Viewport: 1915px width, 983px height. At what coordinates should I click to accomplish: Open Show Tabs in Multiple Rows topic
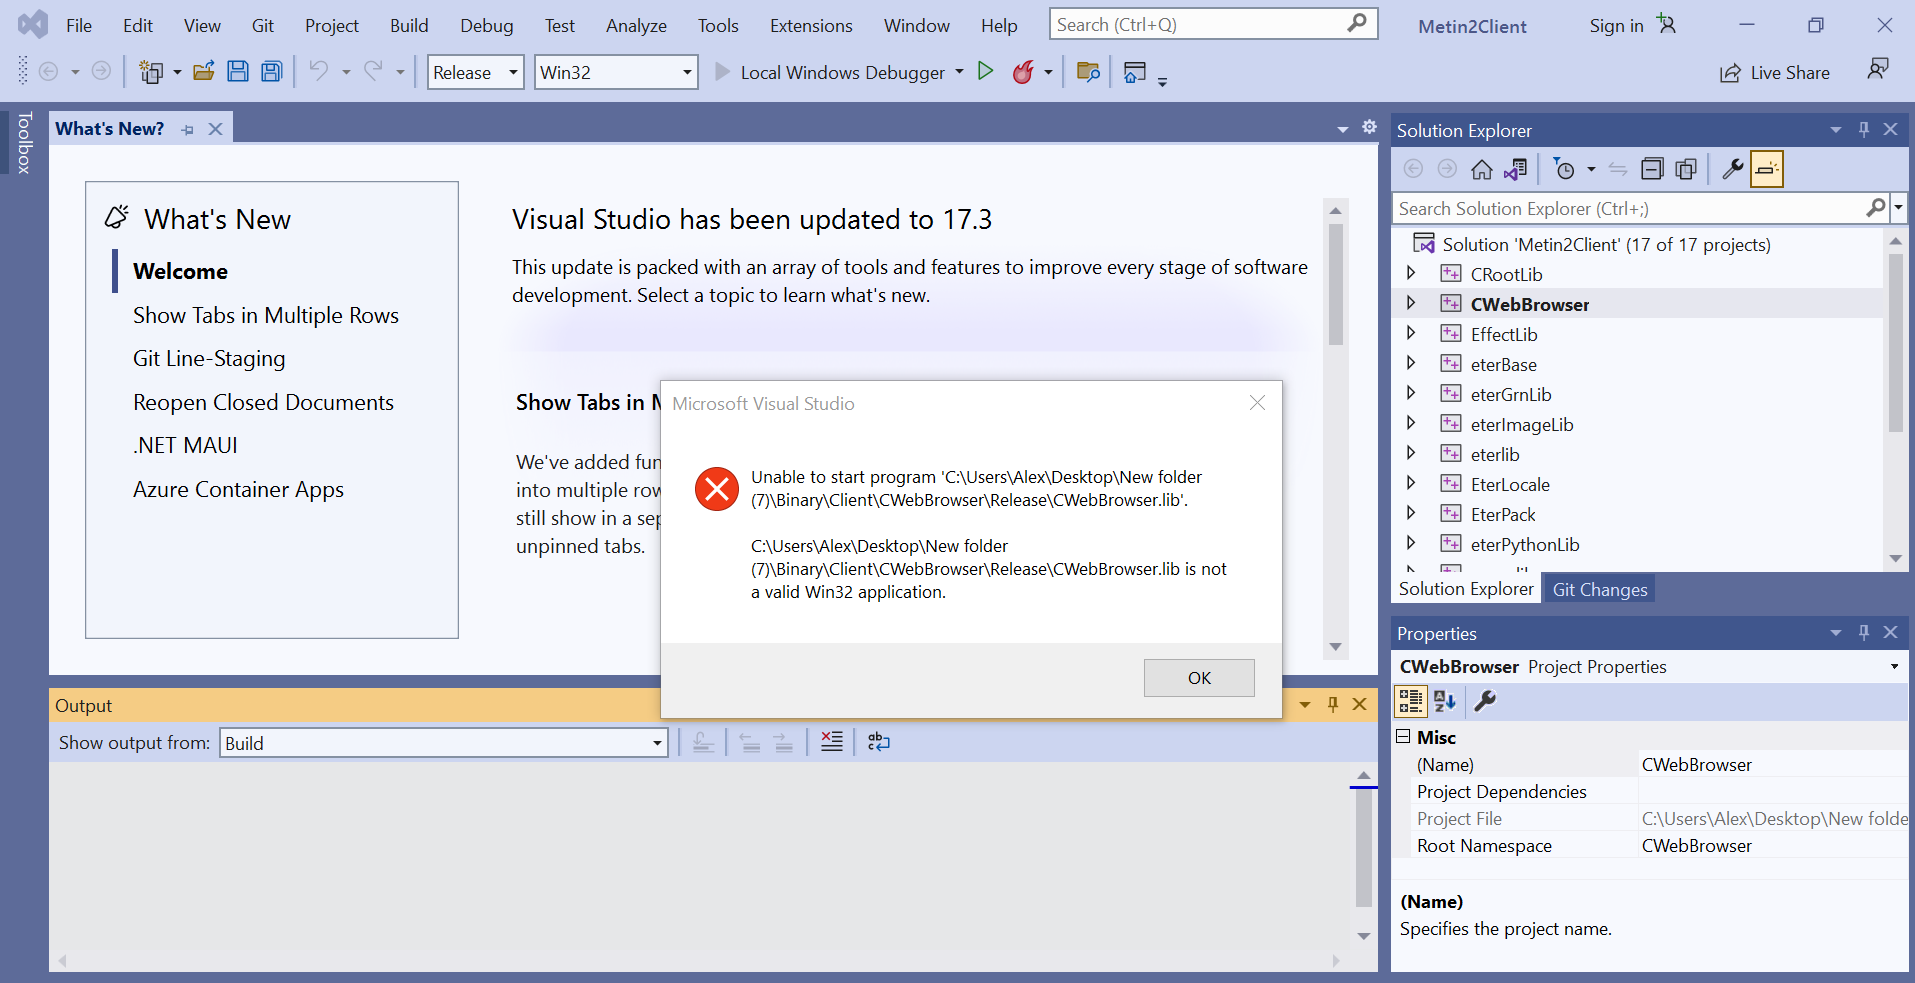(266, 316)
